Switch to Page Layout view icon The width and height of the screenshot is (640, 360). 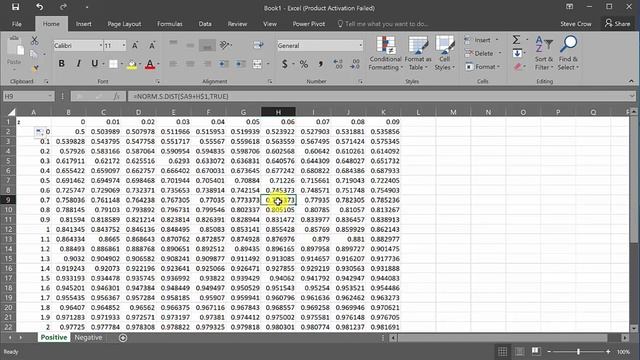(x=520, y=351)
